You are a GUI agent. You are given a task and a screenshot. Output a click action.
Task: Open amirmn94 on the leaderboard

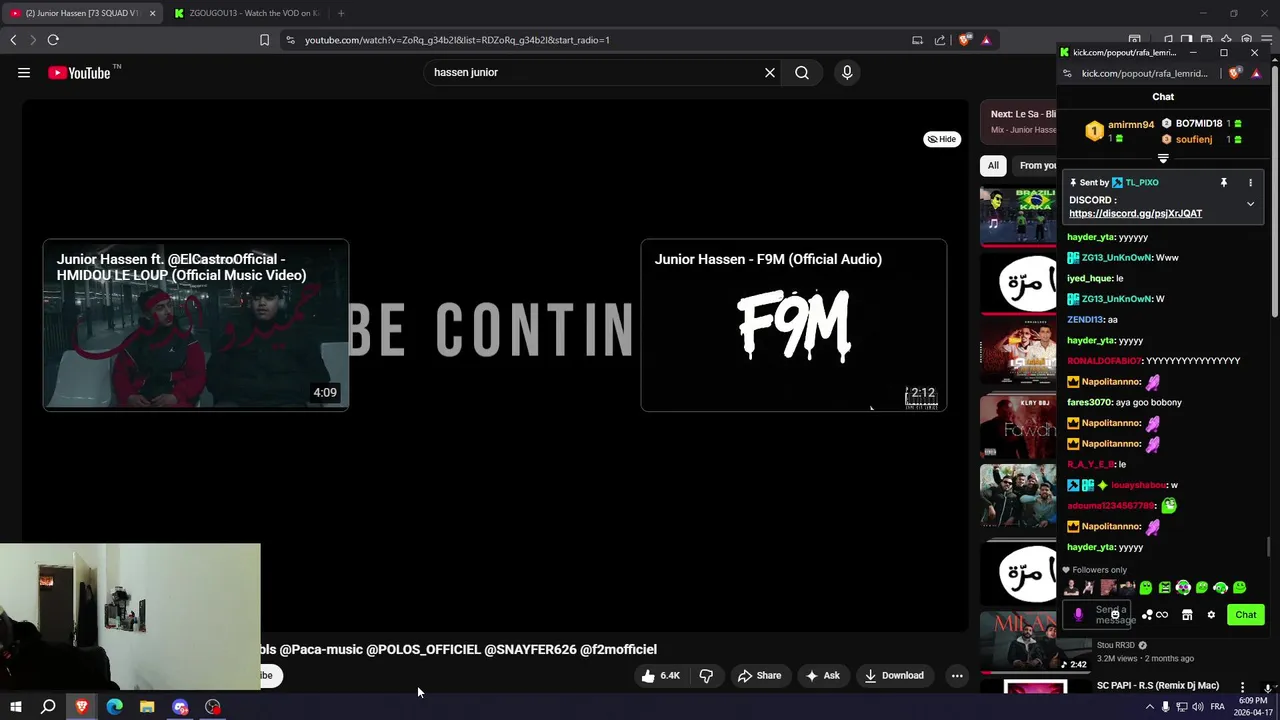[x=1131, y=125]
